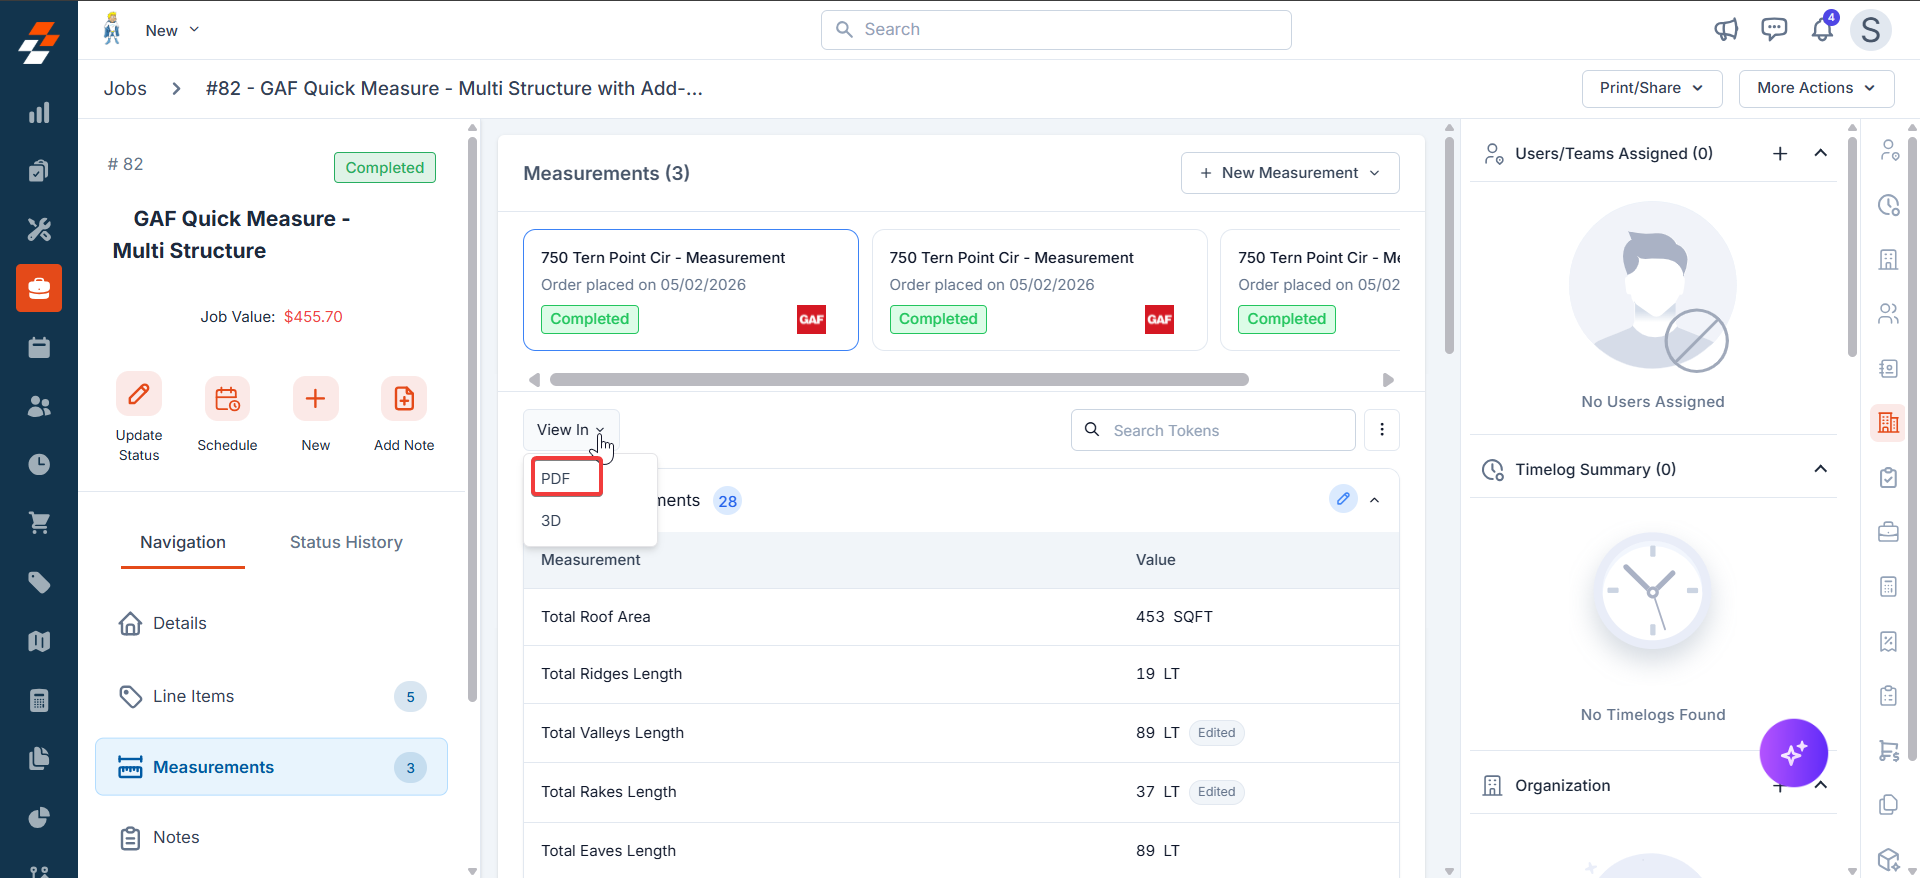
Task: Open the organization building icon in right rail
Action: coord(1888,423)
